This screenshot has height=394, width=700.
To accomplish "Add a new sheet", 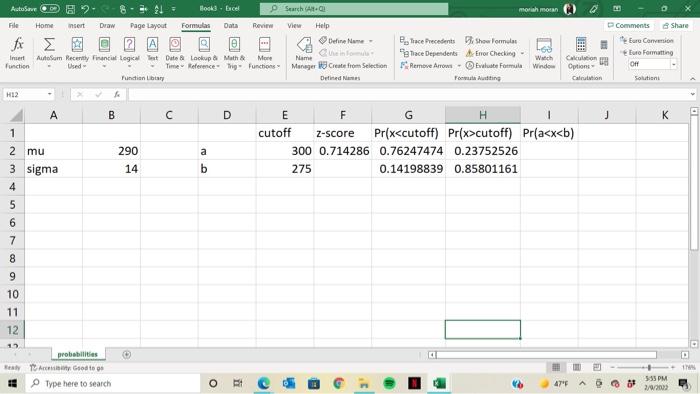I will (126, 354).
